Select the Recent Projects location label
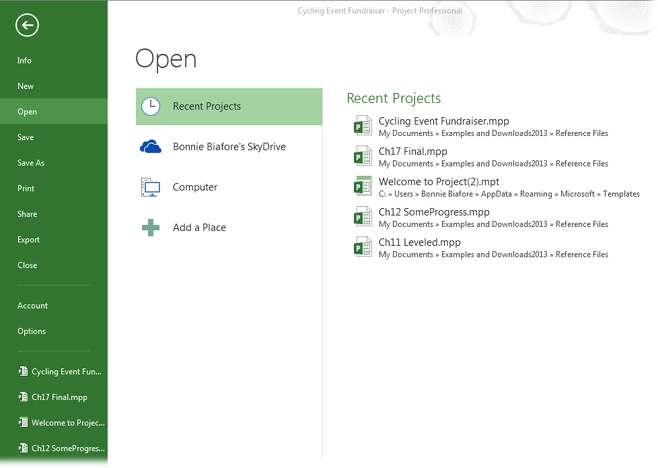 [x=207, y=106]
